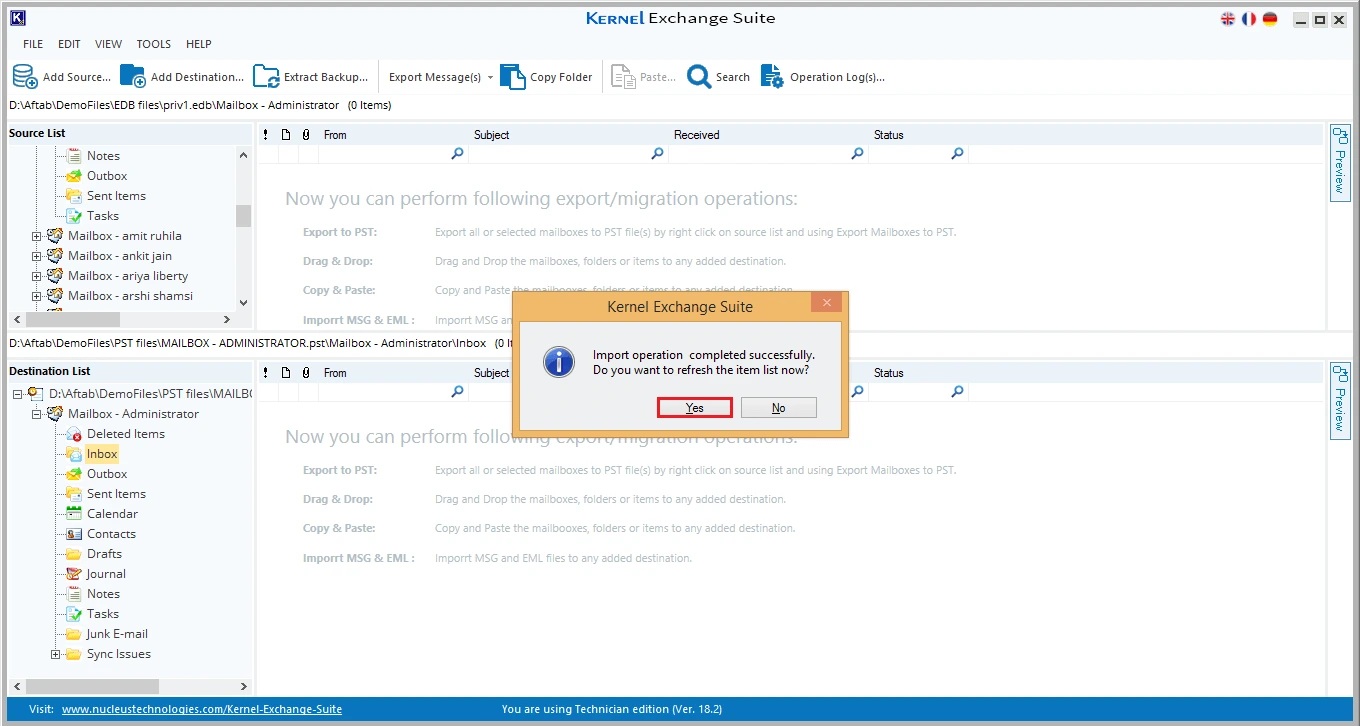Select the Inbox folder in Destination List
This screenshot has width=1360, height=726.
click(x=102, y=454)
